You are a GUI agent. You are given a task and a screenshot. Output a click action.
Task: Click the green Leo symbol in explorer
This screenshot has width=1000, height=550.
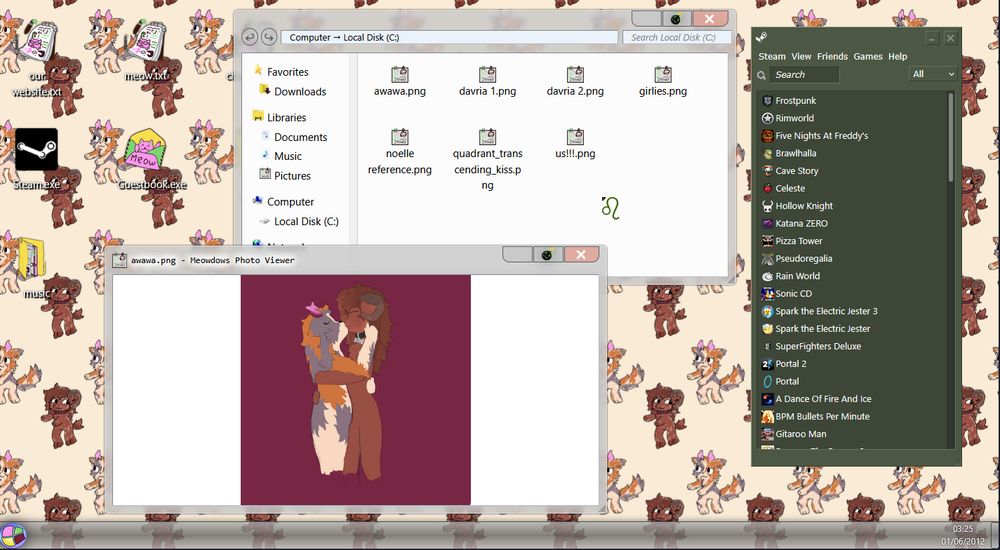tap(610, 208)
